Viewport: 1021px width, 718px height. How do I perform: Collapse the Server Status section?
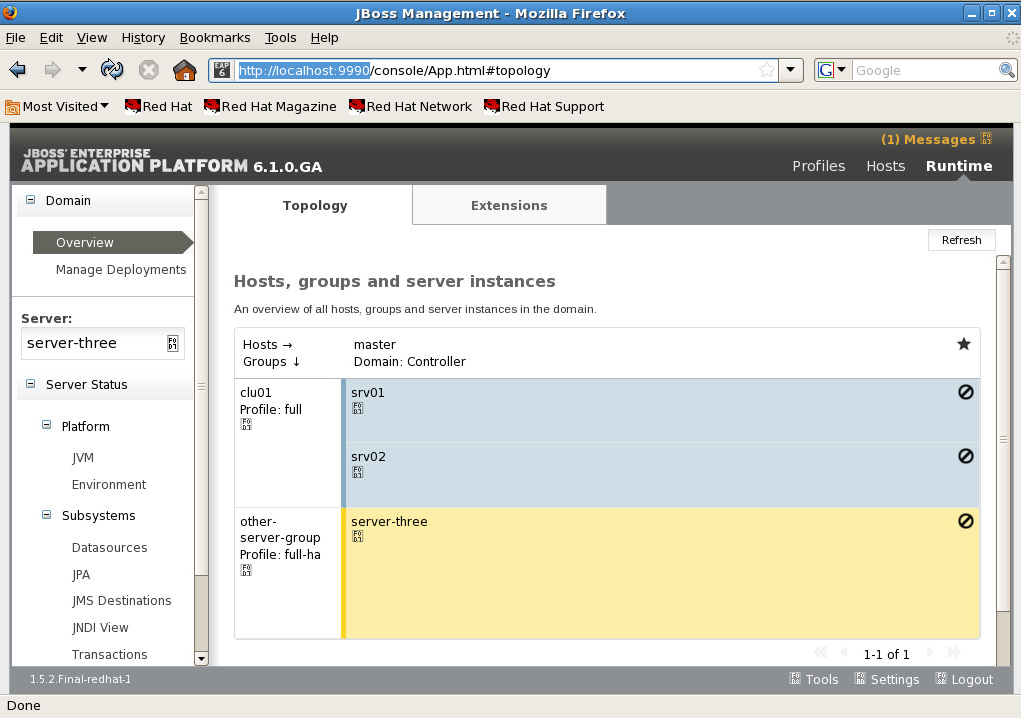click(31, 383)
